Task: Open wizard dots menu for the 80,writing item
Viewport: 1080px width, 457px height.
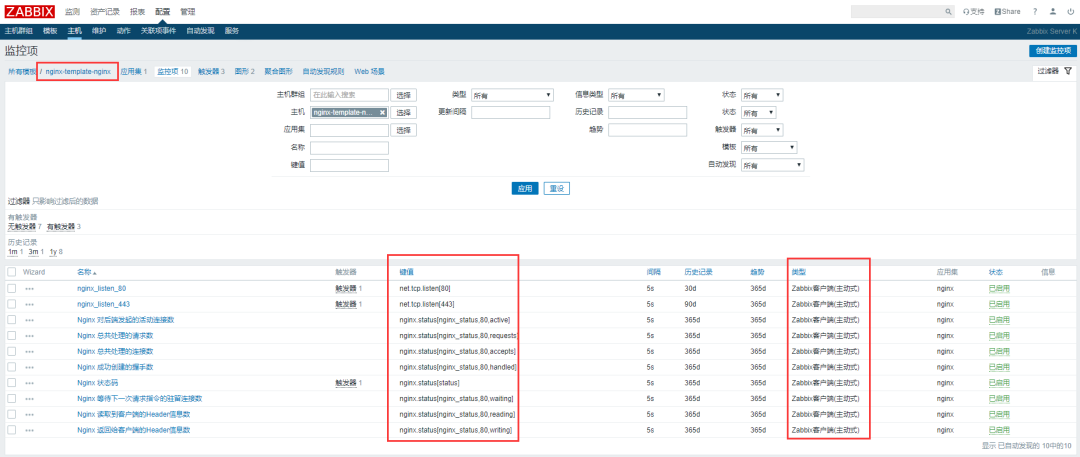Action: 30,431
